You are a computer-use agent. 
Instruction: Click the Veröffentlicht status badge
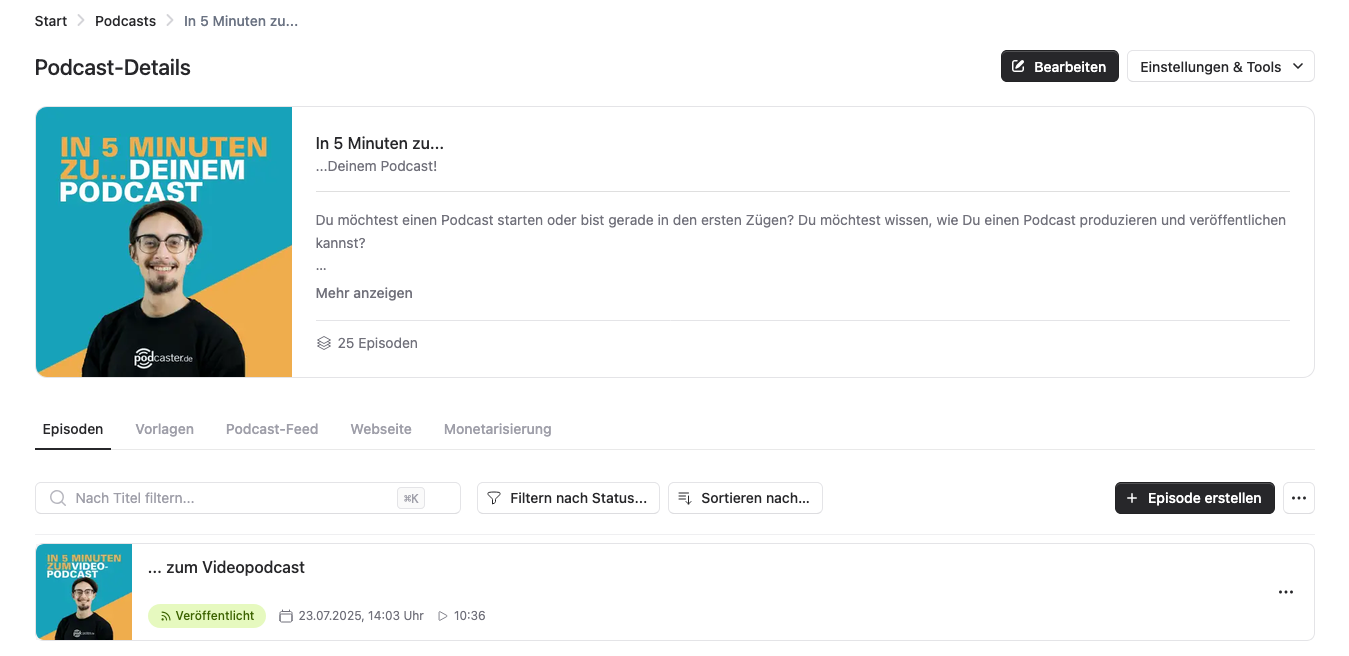(207, 616)
